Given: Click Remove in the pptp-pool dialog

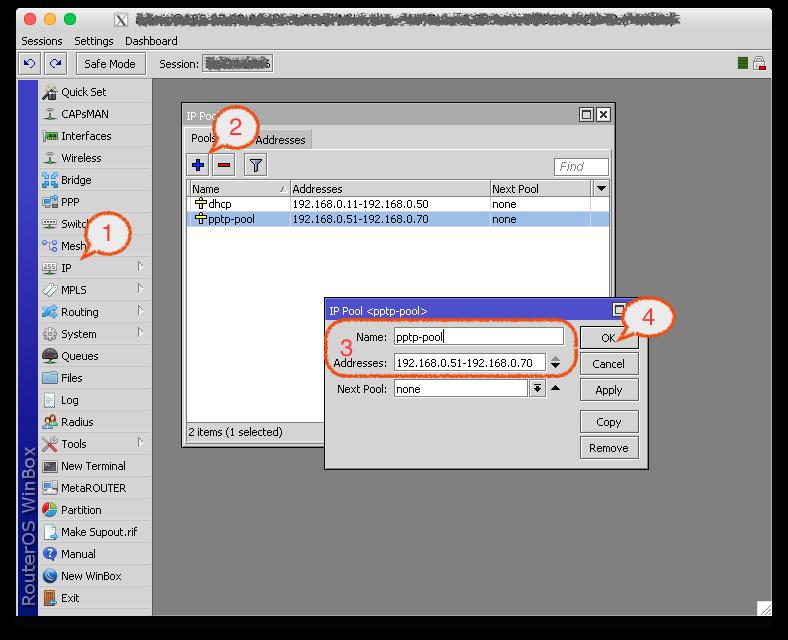Looking at the screenshot, I should click(609, 448).
